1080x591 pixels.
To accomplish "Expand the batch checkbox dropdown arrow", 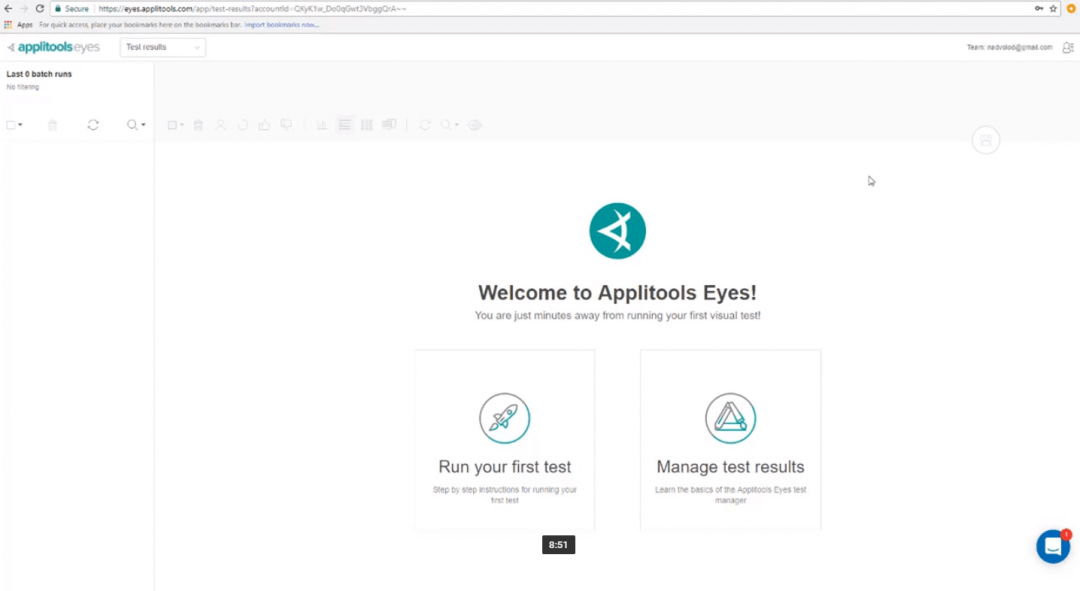I will pyautogui.click(x=20, y=124).
